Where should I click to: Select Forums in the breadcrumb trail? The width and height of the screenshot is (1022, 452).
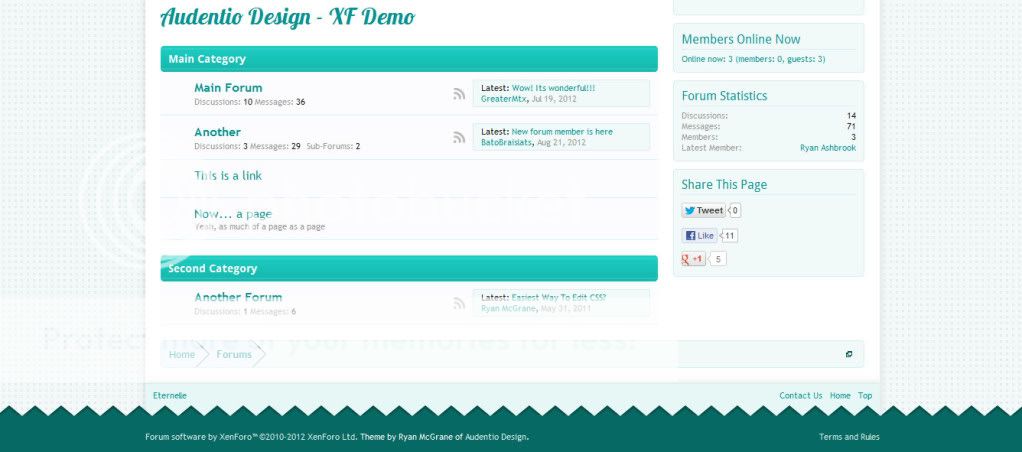[x=234, y=355]
